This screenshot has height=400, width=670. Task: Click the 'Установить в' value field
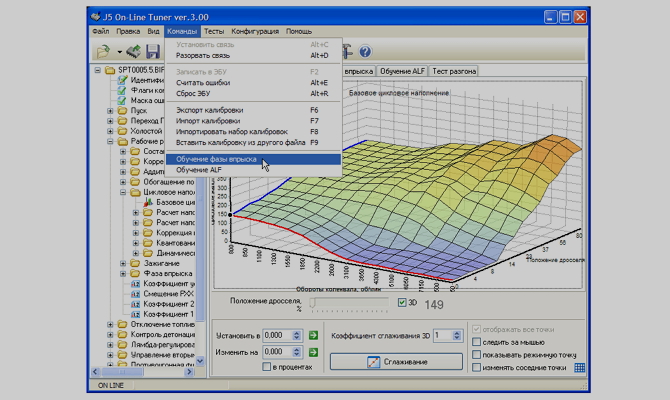[x=274, y=336]
